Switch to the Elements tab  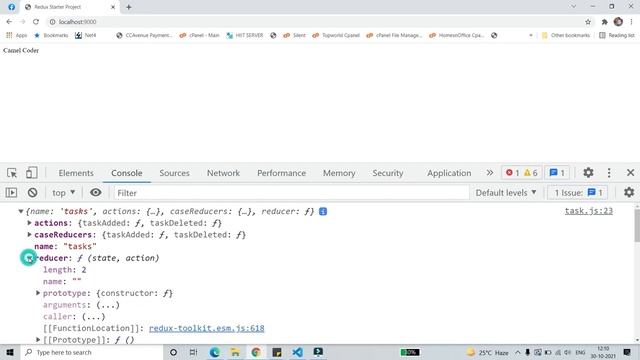76,173
